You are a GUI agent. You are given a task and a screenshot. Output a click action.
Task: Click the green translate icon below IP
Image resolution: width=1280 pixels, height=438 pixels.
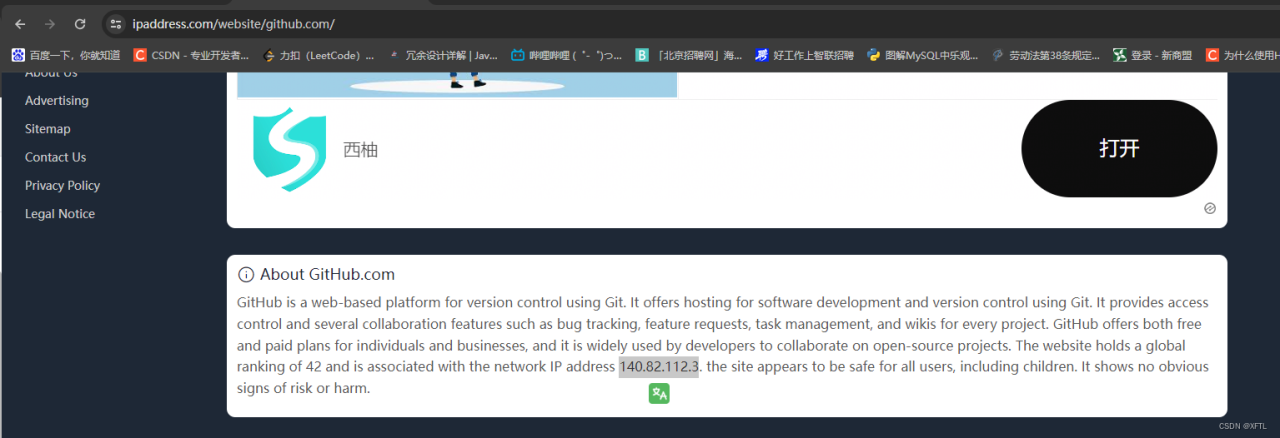(x=658, y=394)
